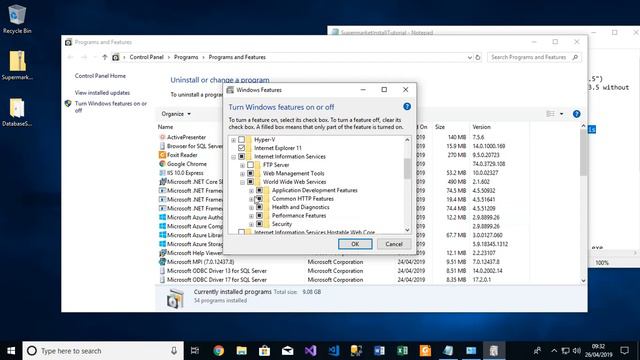Open the orange ActivePresenter taskbar icon
The image size is (640, 360).
425,351
